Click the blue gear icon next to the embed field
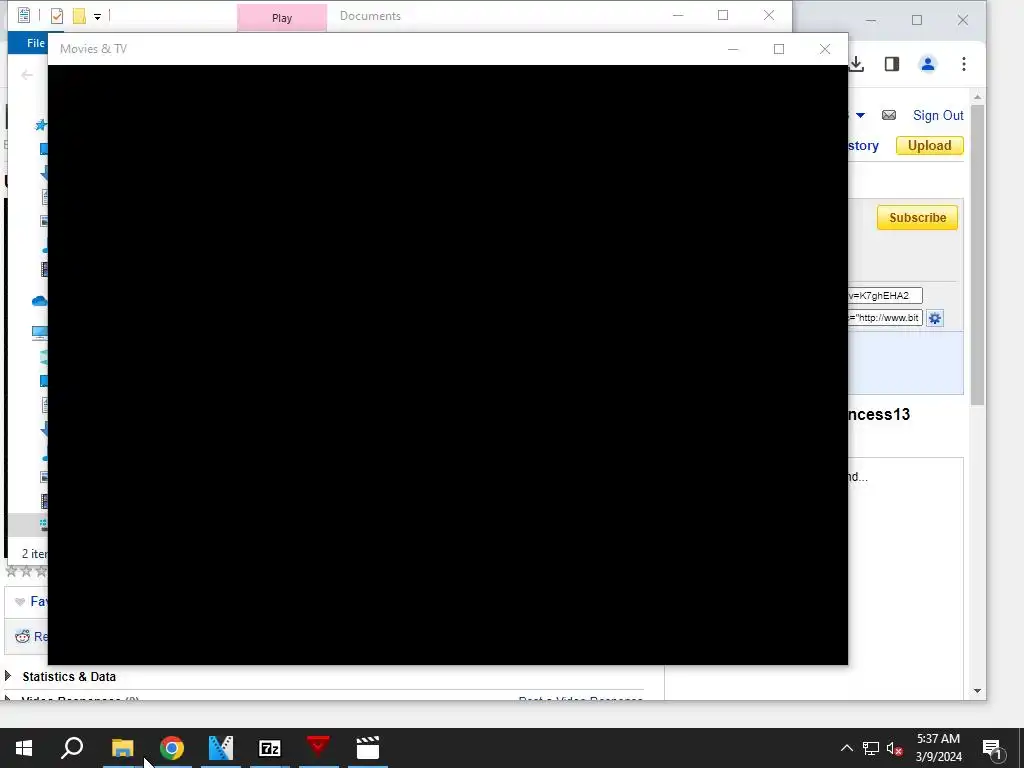The height and width of the screenshot is (768, 1024). [935, 318]
